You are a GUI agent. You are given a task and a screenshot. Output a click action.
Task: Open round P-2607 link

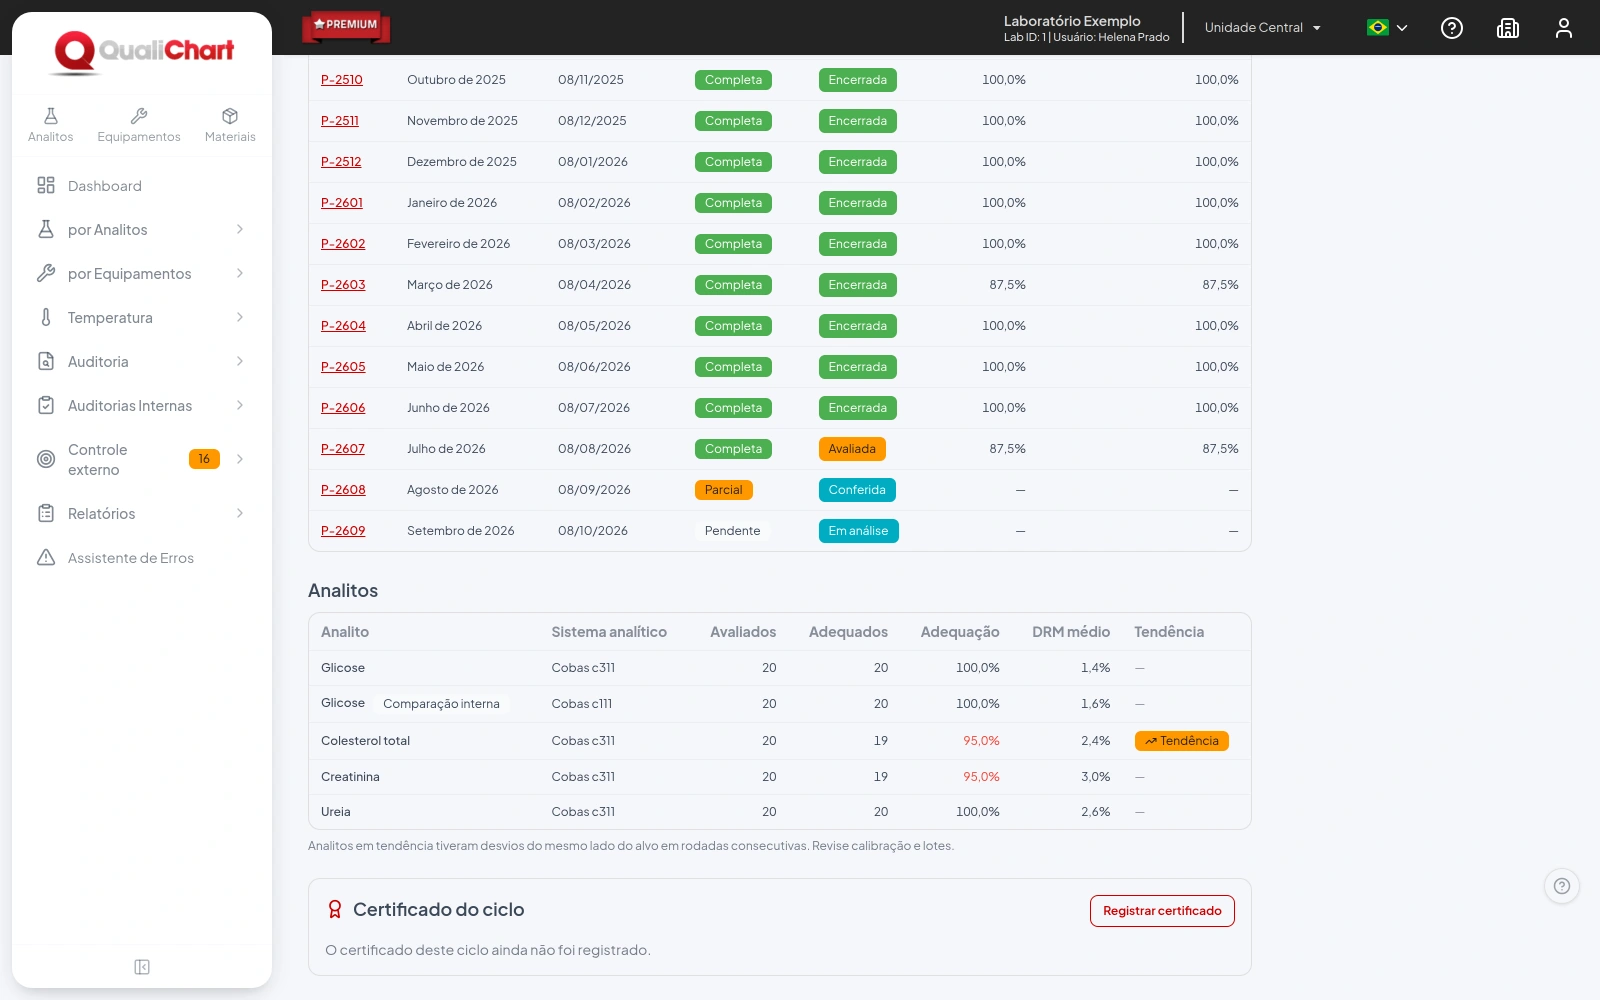[343, 449]
